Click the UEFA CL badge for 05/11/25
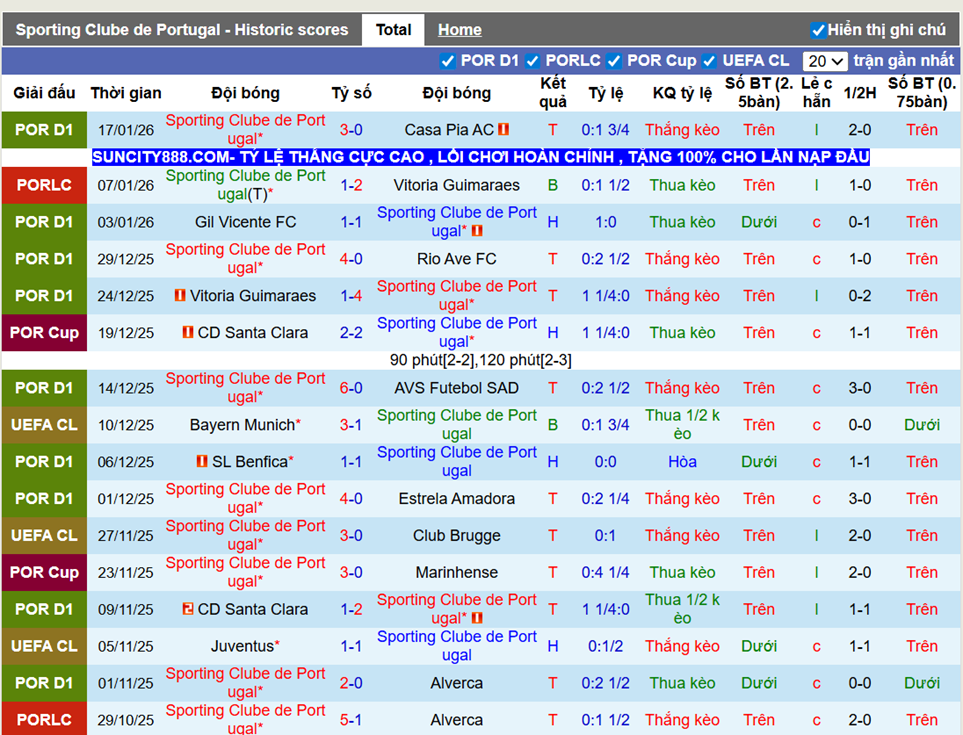The height and width of the screenshot is (735, 963). point(44,645)
